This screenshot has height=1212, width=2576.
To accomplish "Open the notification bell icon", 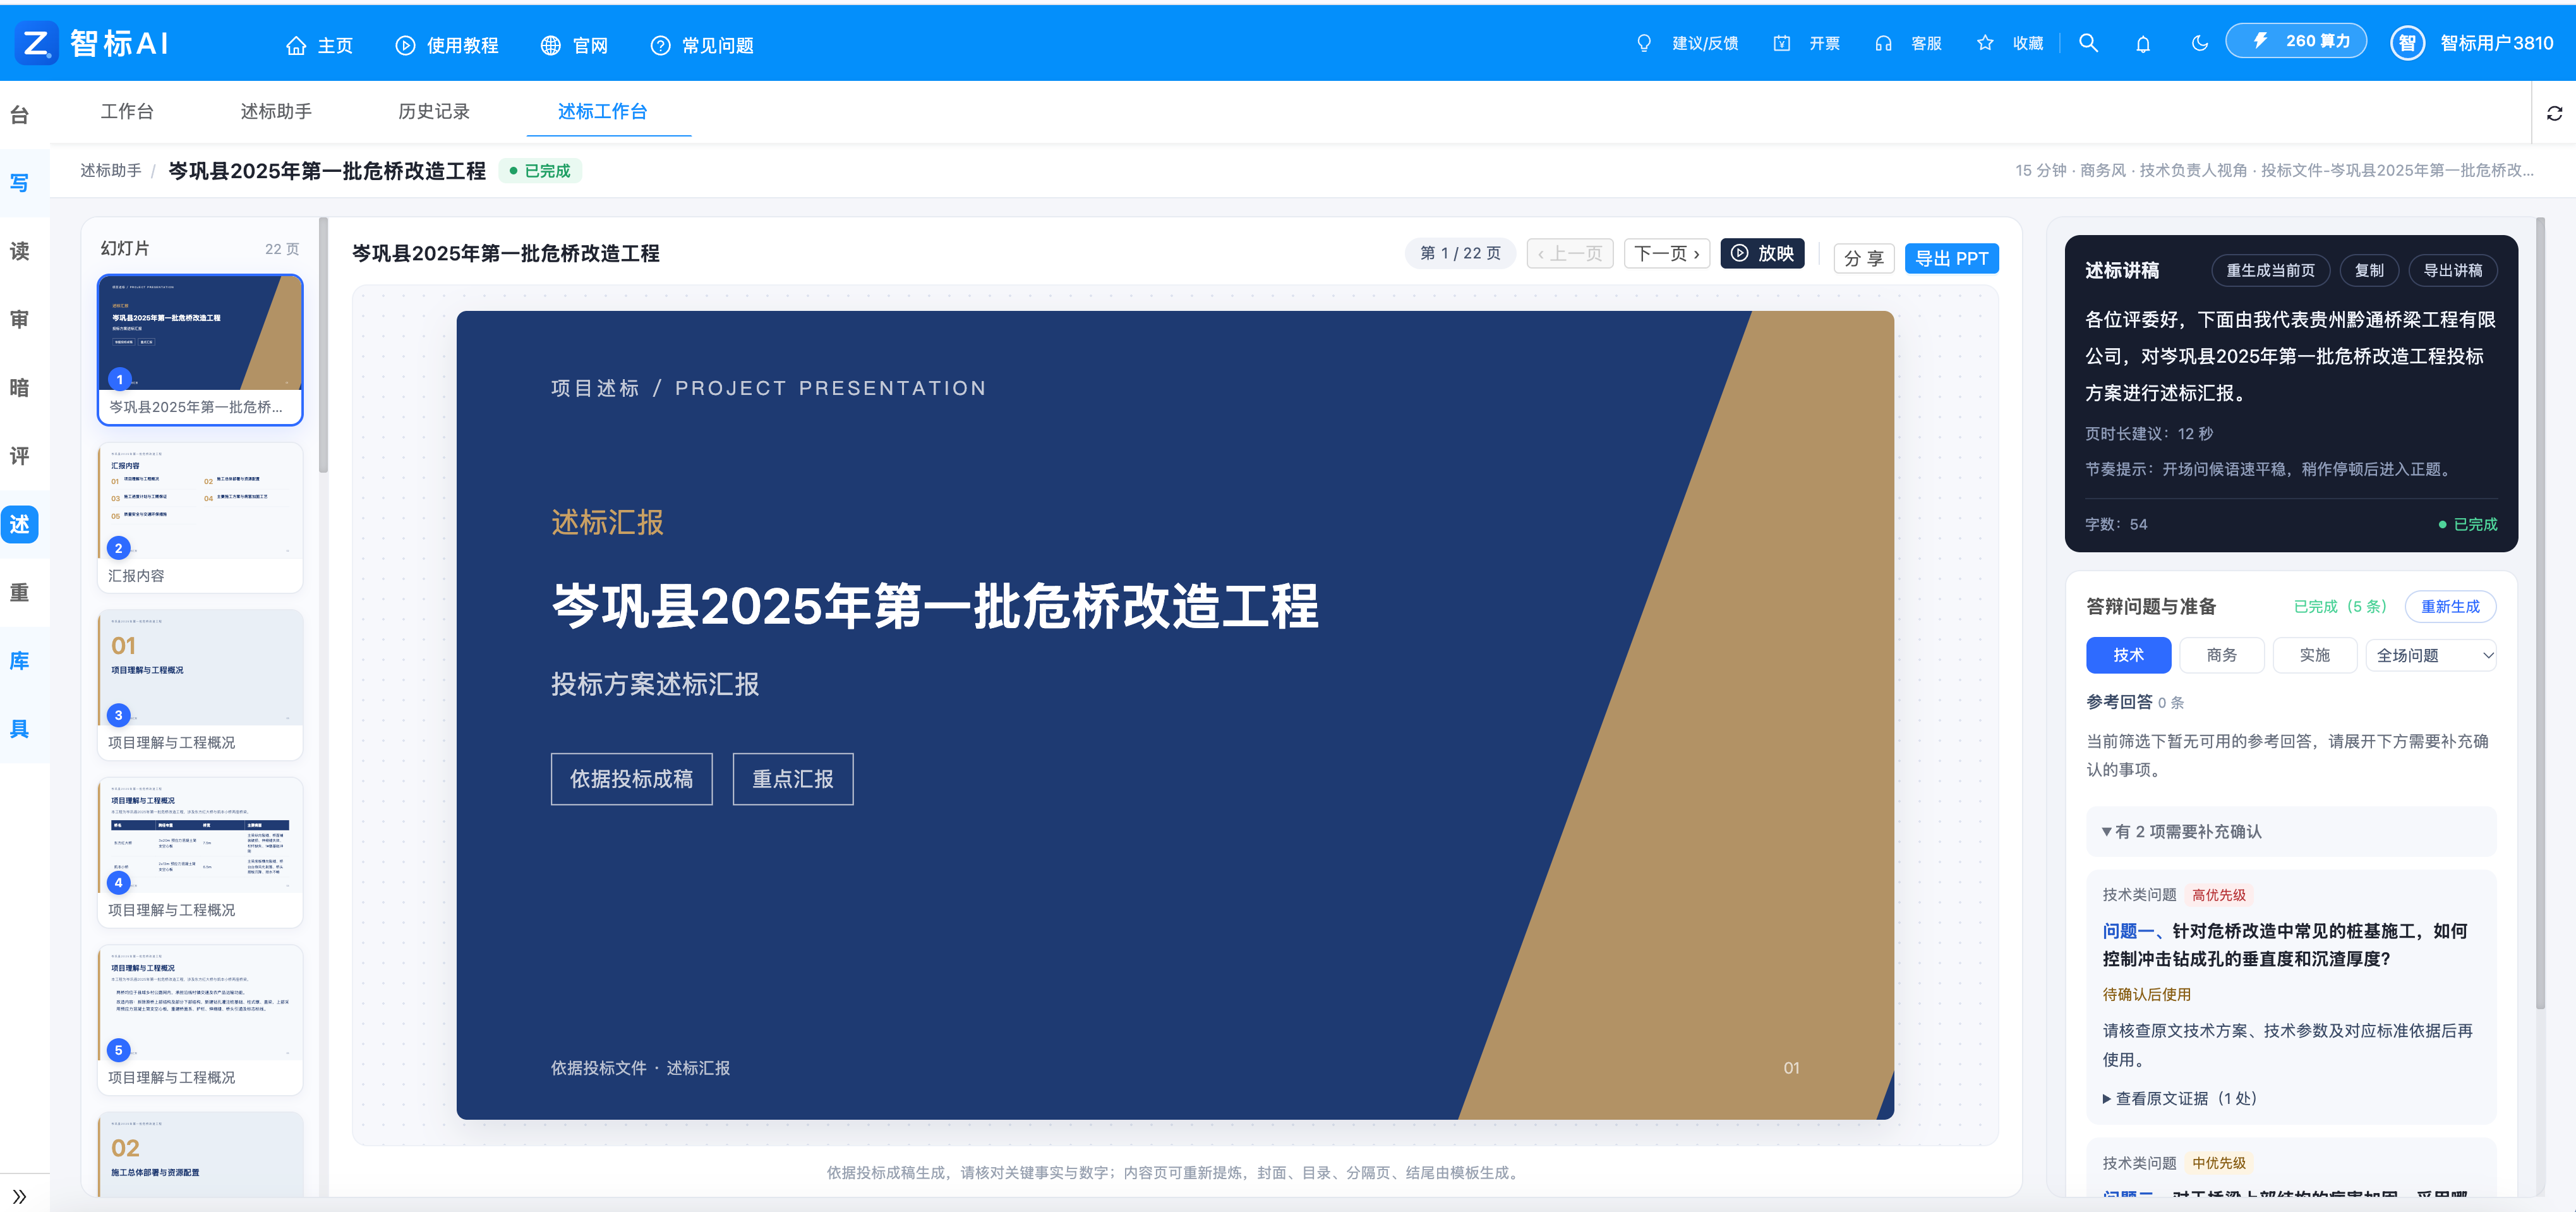I will pyautogui.click(x=2143, y=44).
